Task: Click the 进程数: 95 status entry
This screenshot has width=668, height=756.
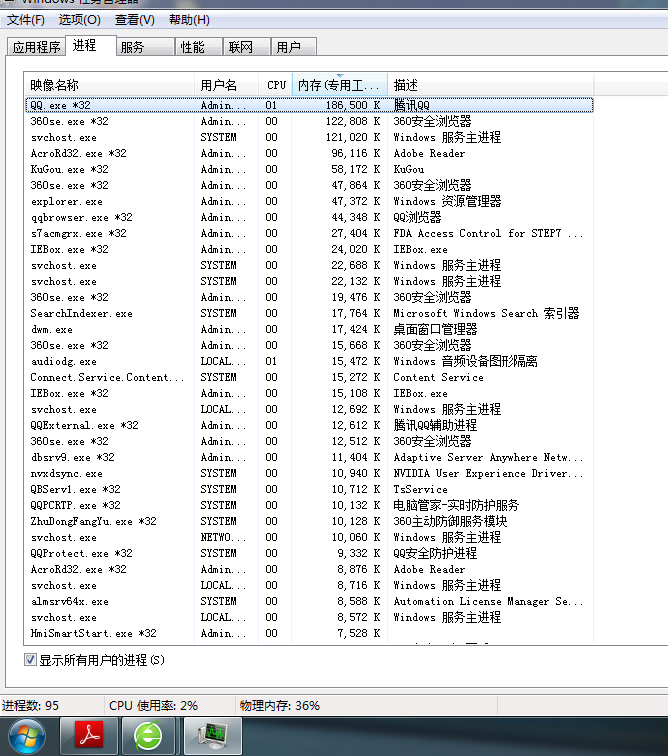Action: click(x=30, y=705)
